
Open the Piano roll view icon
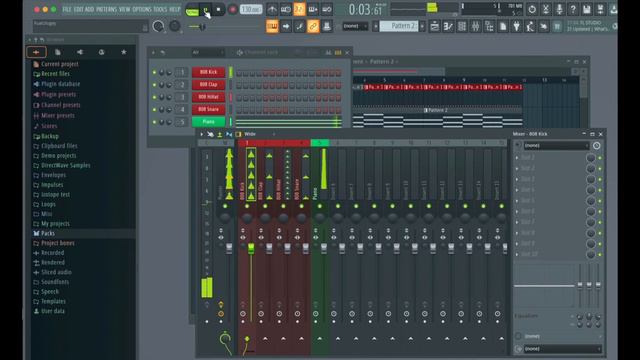[448, 27]
